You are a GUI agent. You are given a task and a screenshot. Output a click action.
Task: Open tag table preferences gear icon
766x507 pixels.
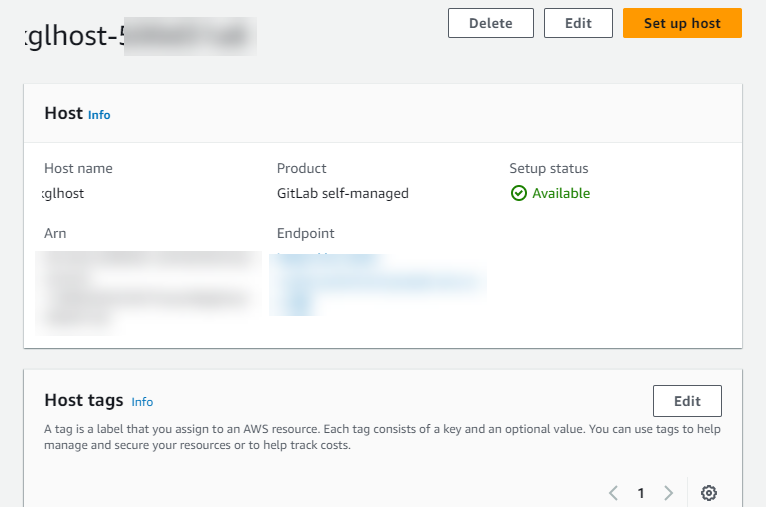(x=709, y=493)
